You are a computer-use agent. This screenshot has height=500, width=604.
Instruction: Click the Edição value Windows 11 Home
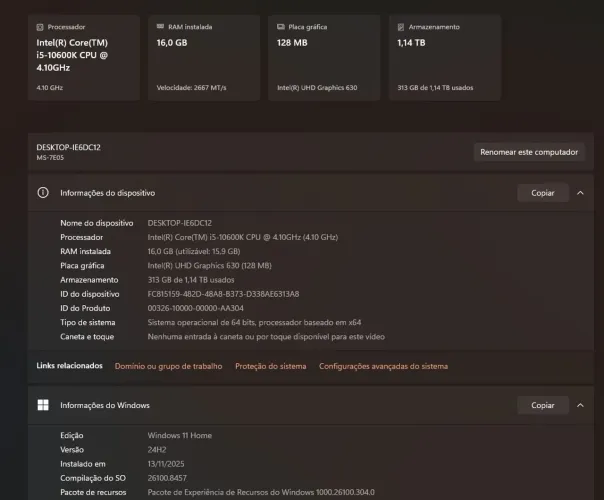point(180,435)
